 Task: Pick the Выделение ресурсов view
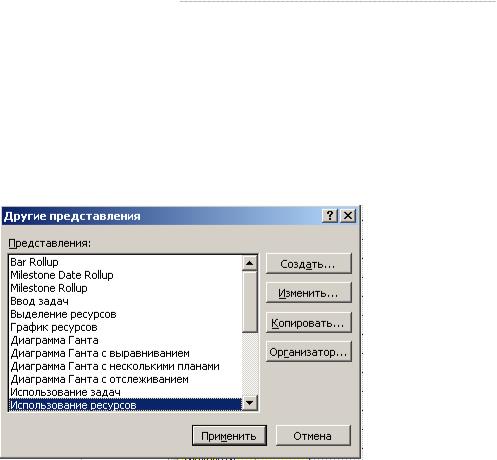point(125,314)
